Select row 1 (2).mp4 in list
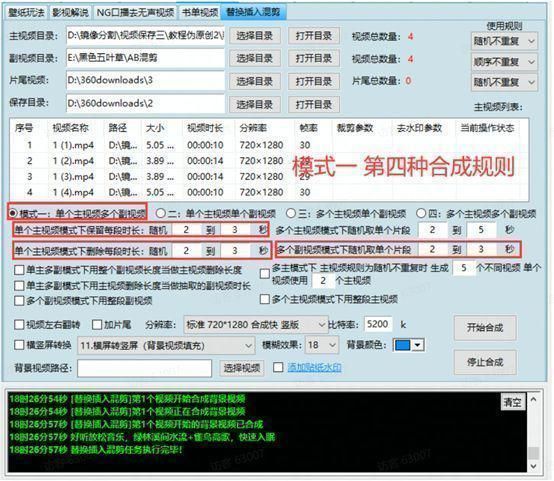The width and height of the screenshot is (554, 481). 269,161
